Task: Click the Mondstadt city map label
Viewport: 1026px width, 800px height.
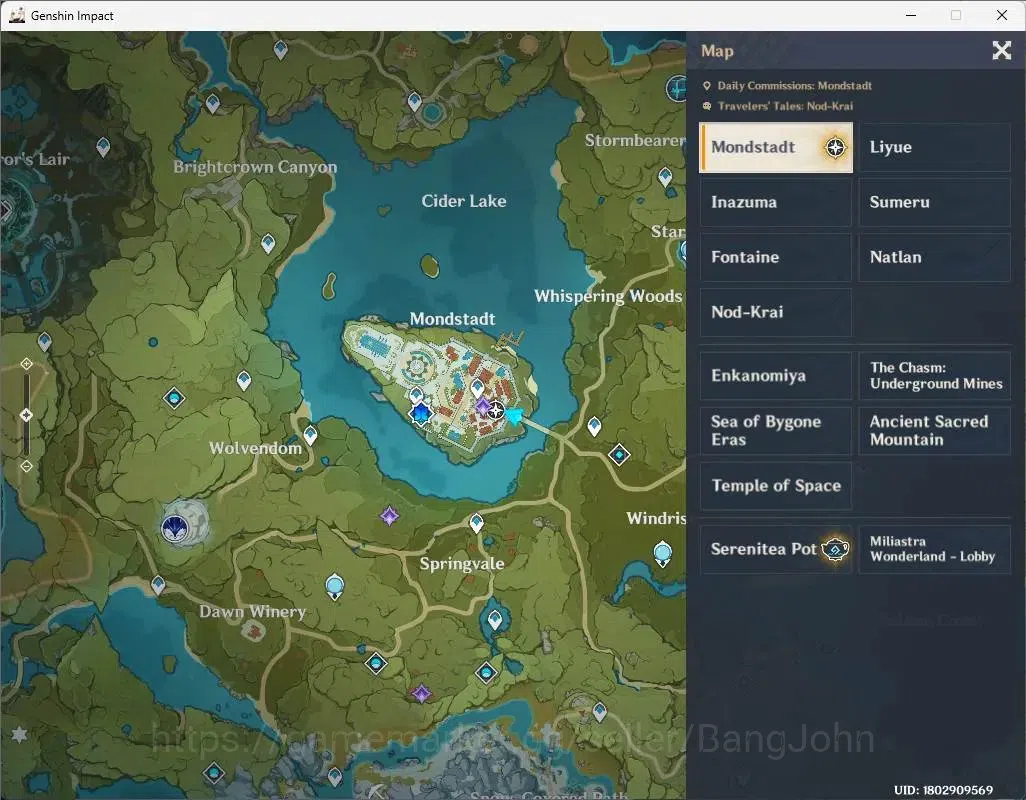Action: point(453,319)
